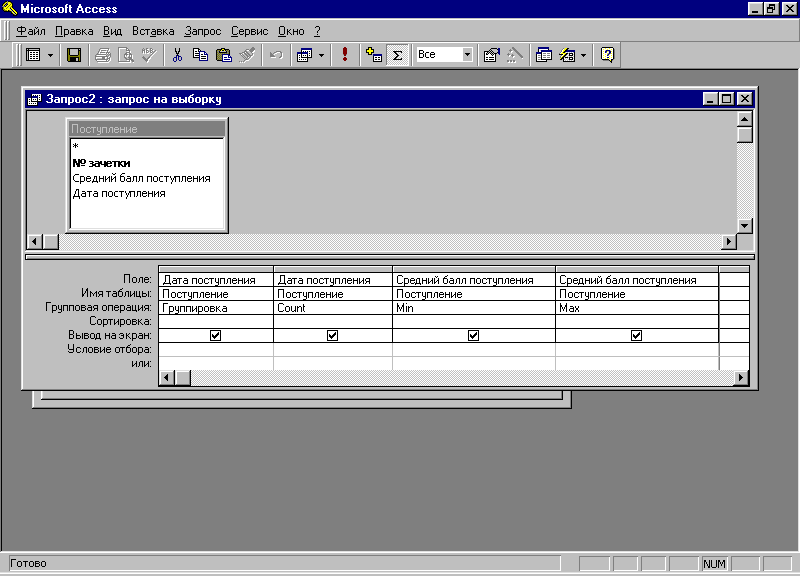The height and width of the screenshot is (576, 800).
Task: Open the Вид menu
Action: coord(112,31)
